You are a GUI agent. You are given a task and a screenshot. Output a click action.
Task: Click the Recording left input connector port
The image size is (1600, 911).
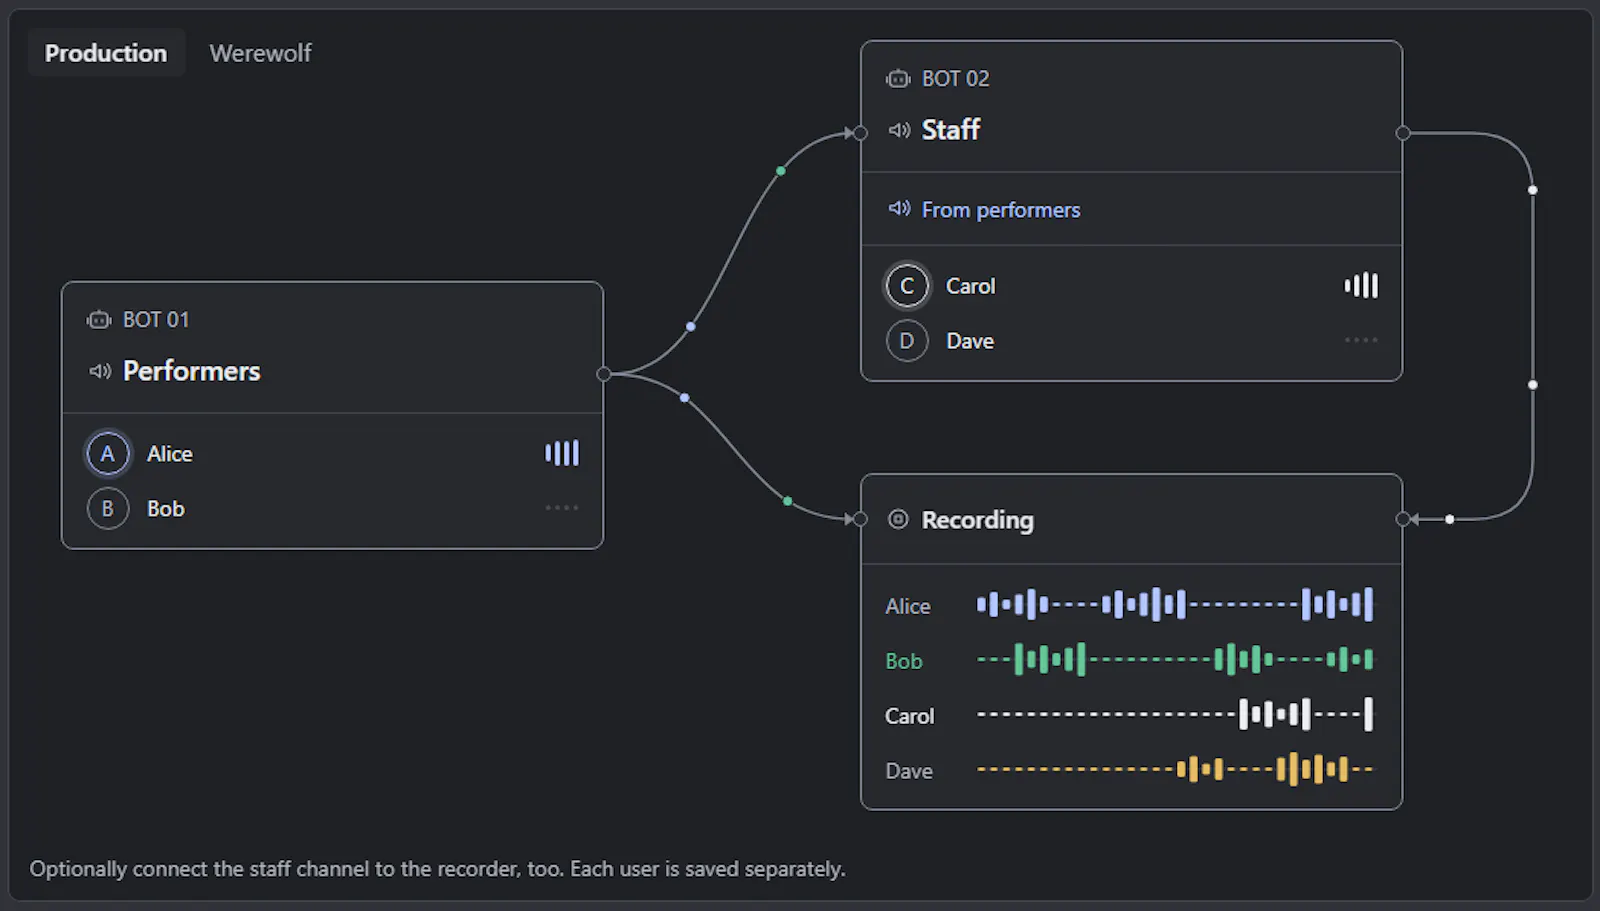coord(860,519)
